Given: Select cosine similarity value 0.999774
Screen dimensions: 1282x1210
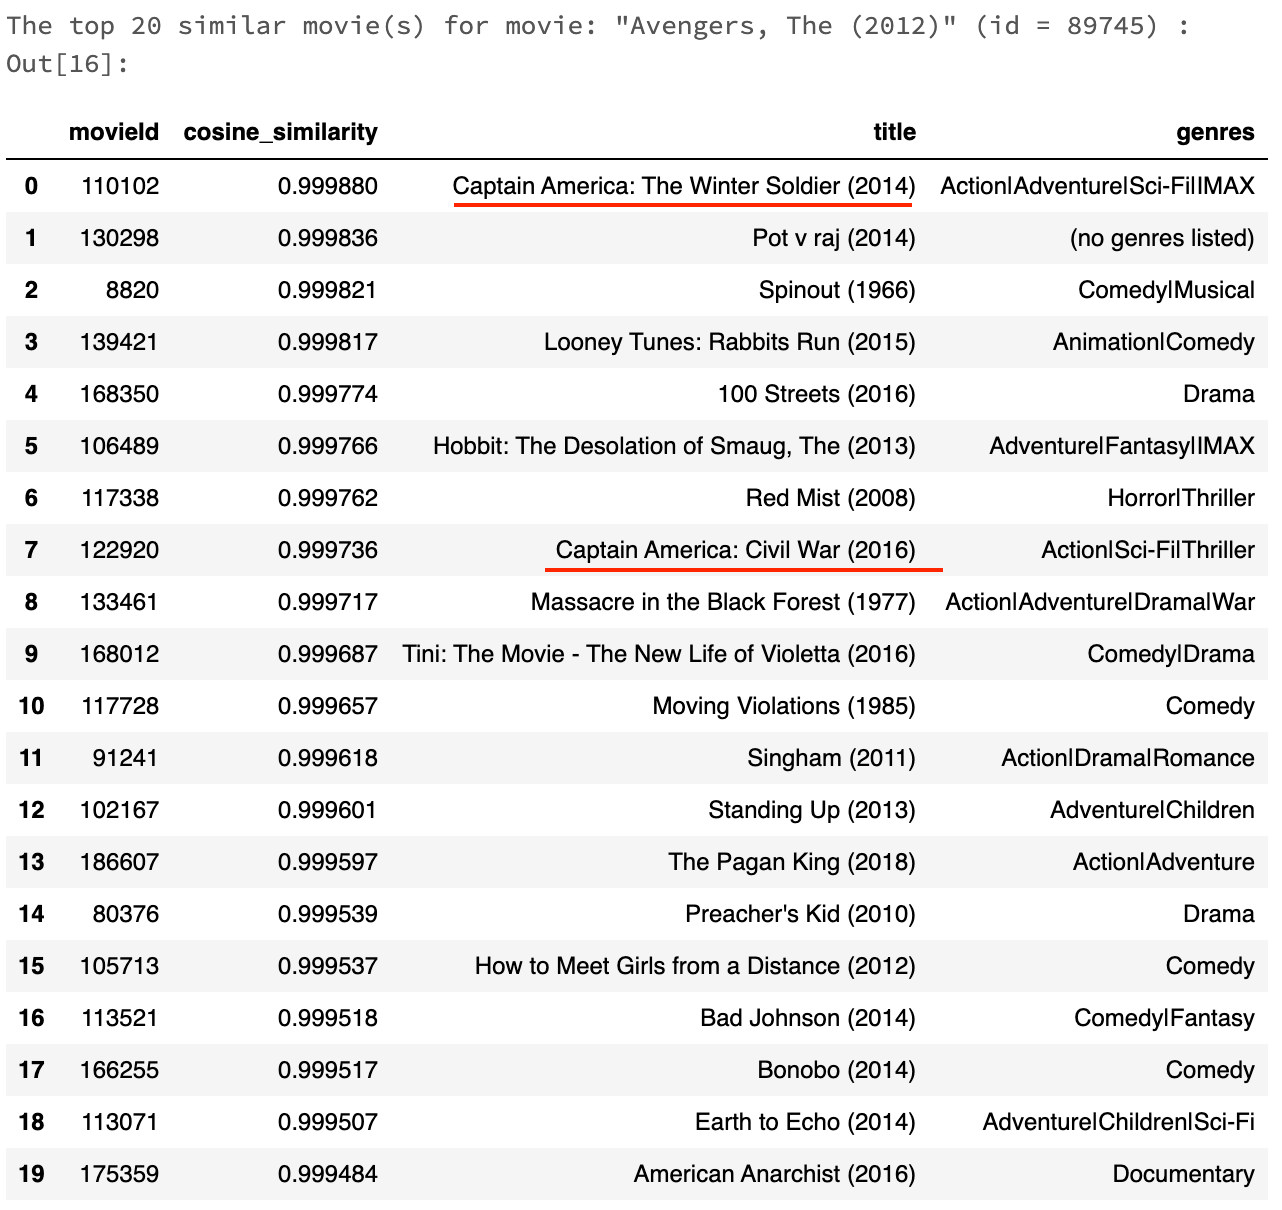Looking at the screenshot, I should pos(328,394).
